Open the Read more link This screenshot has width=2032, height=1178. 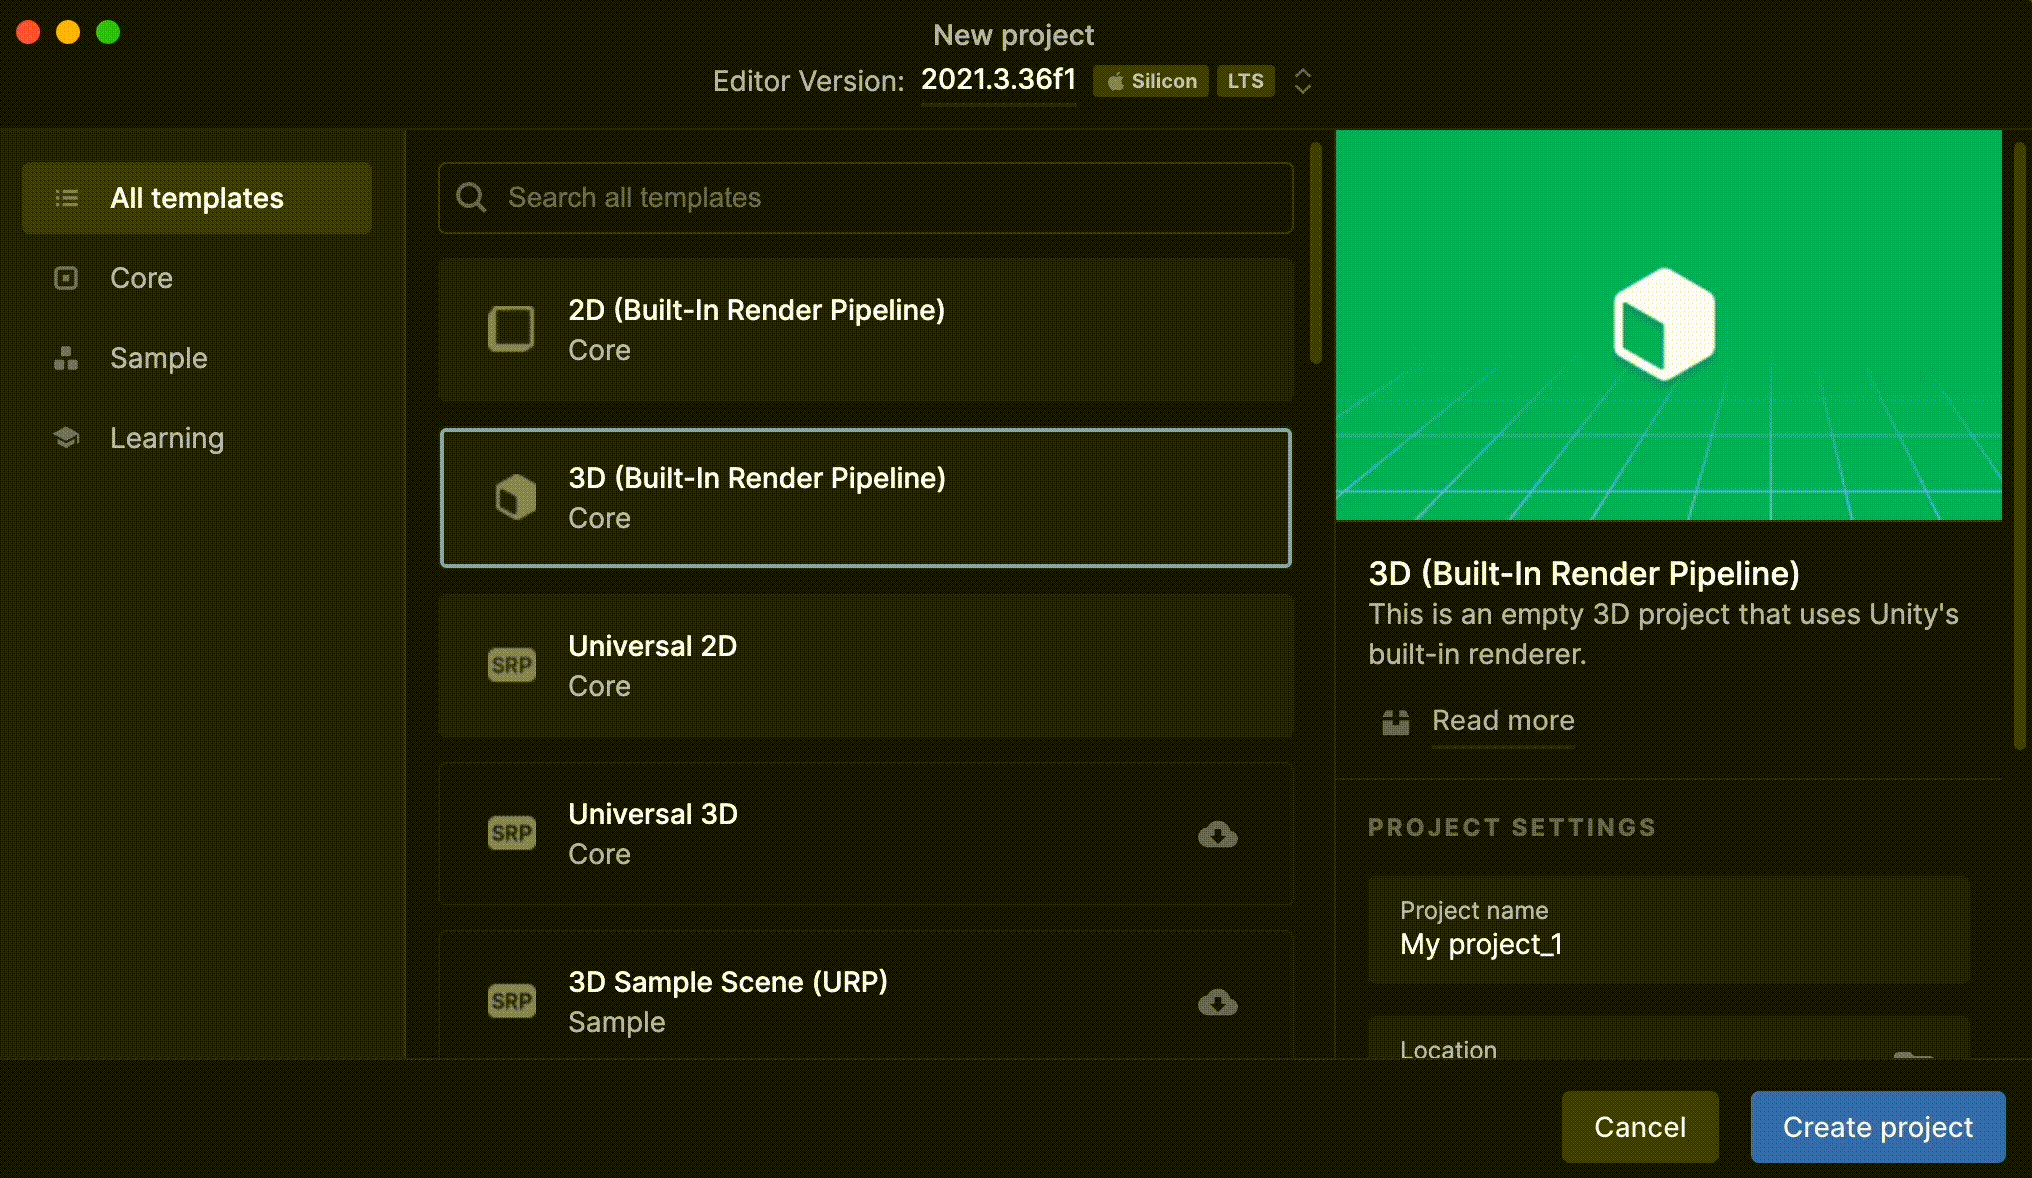coord(1503,721)
